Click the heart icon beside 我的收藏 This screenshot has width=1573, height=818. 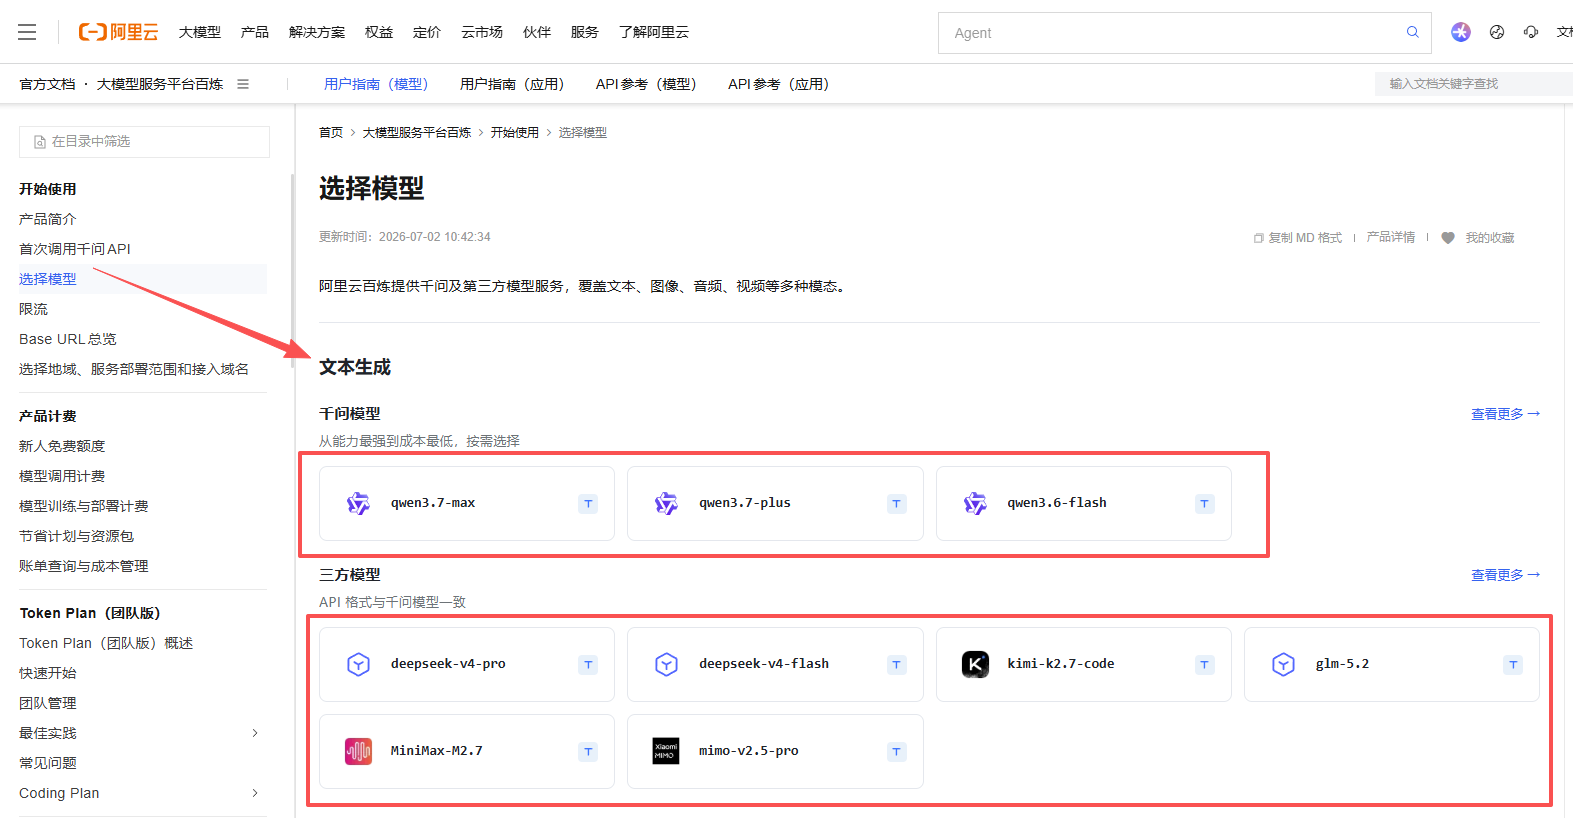[x=1448, y=238]
